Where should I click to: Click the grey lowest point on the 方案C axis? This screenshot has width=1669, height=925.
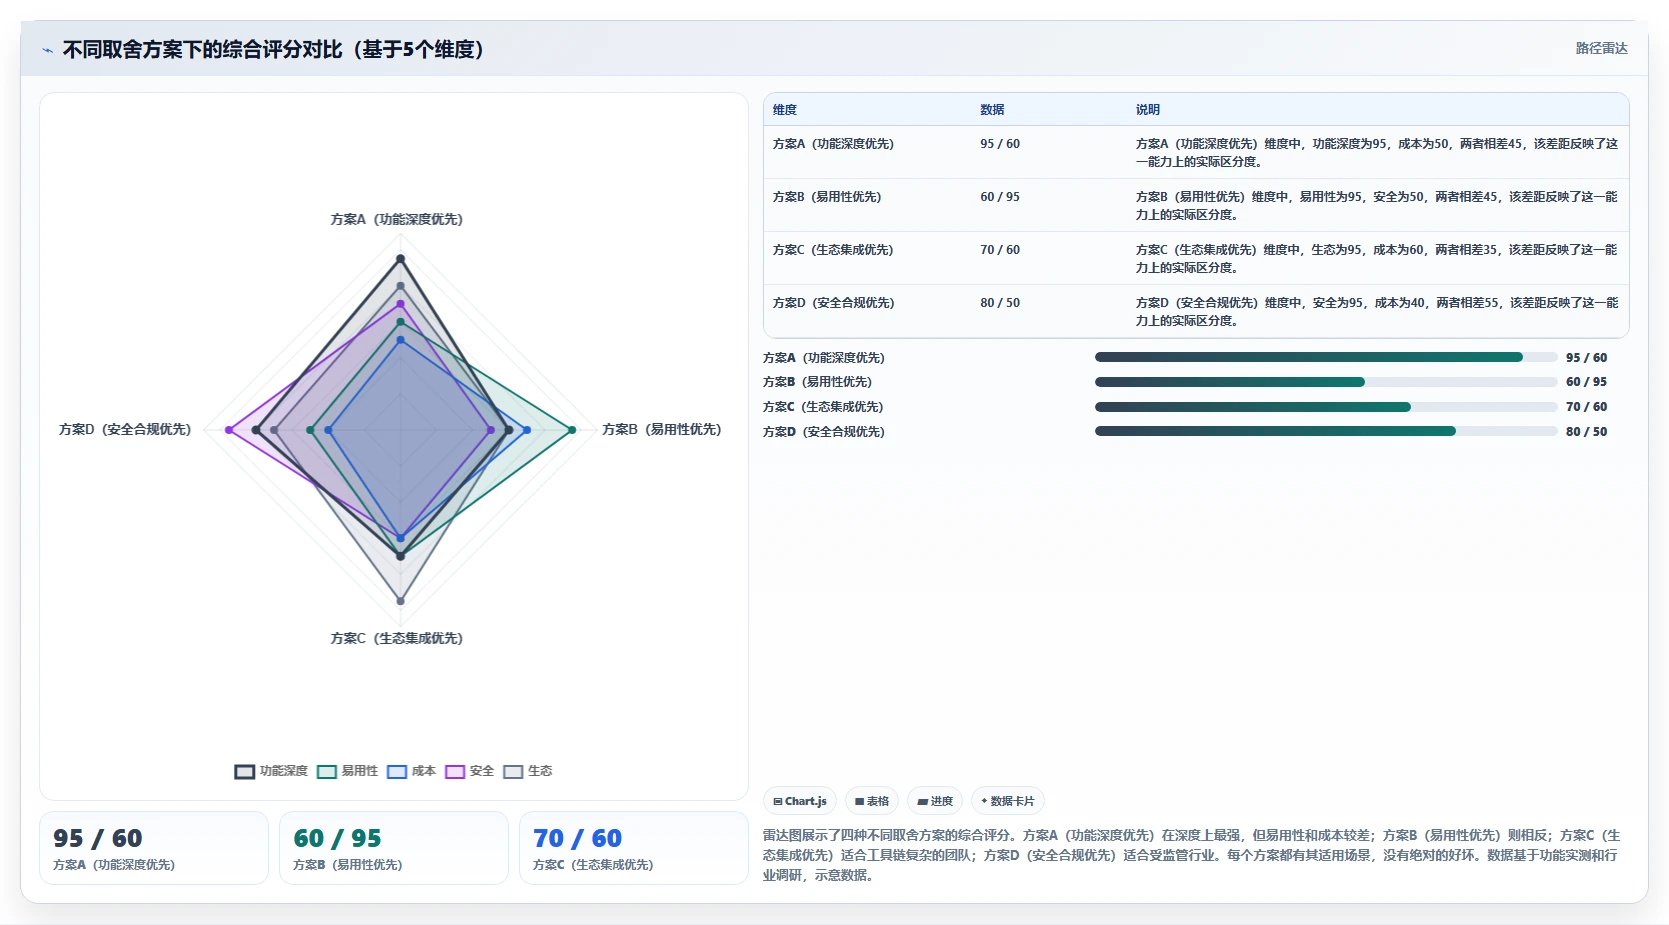point(401,601)
